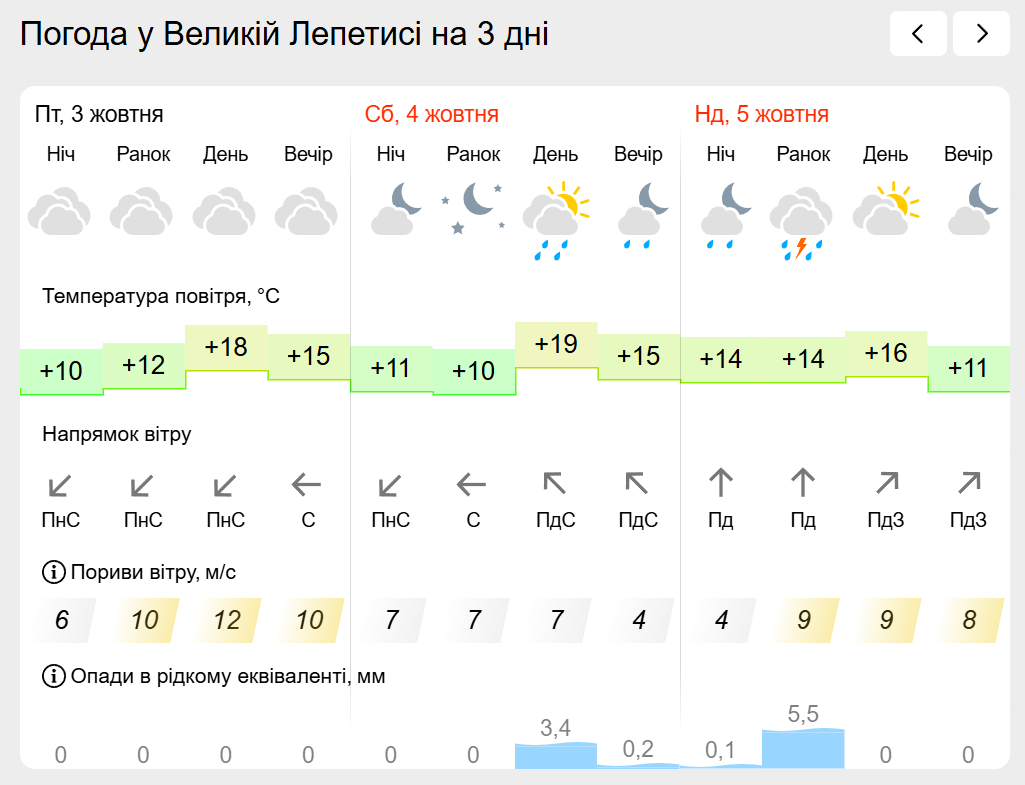Click Sunday evening wind arrow icon

(x=968, y=484)
